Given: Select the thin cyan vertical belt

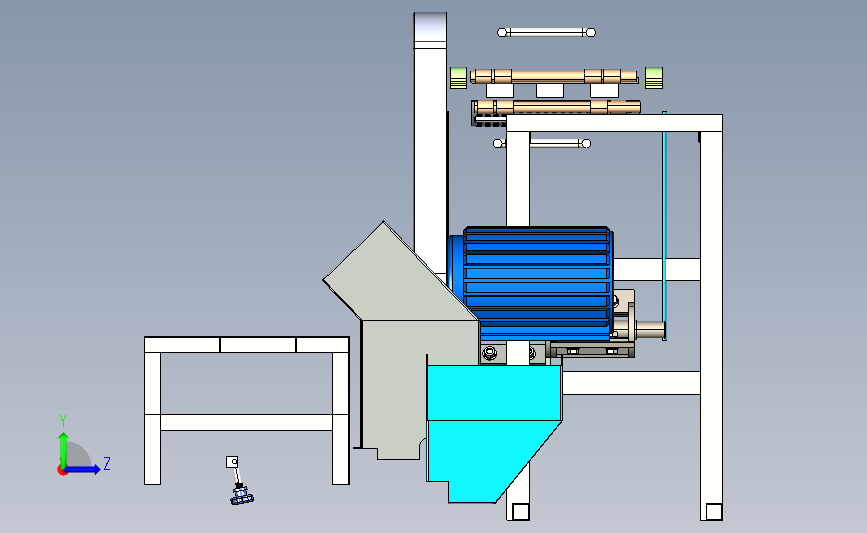Looking at the screenshot, I should (664, 226).
